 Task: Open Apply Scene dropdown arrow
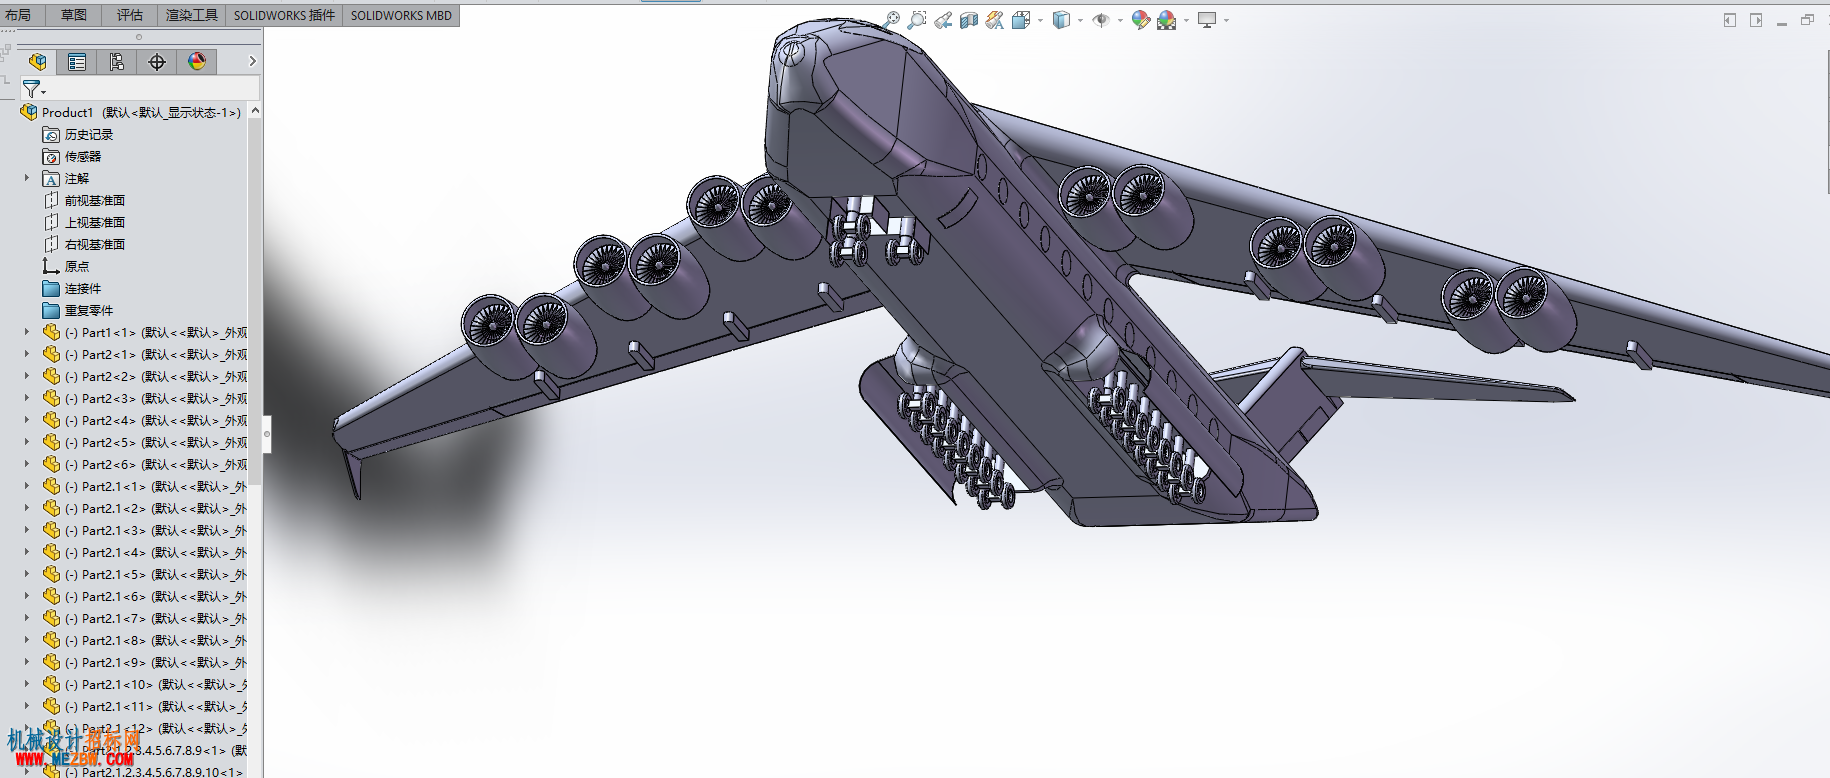coord(1186,20)
